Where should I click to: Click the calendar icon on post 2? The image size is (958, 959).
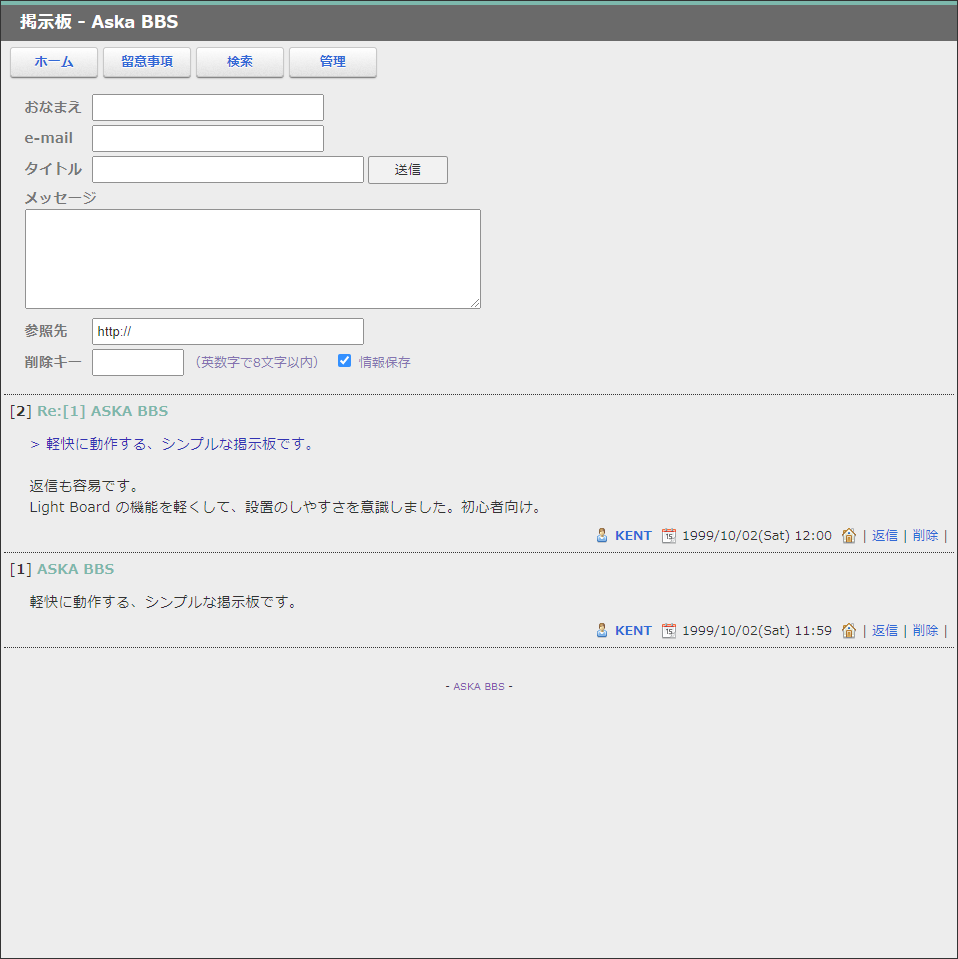click(x=669, y=535)
